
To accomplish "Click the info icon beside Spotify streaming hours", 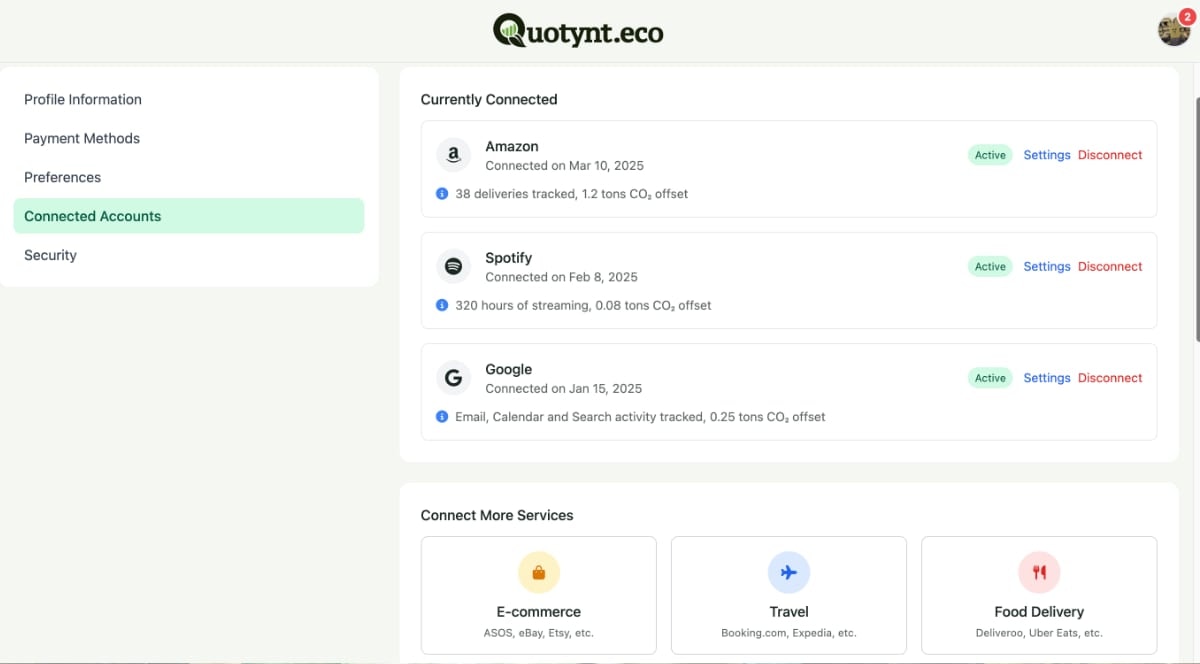I will tap(441, 305).
